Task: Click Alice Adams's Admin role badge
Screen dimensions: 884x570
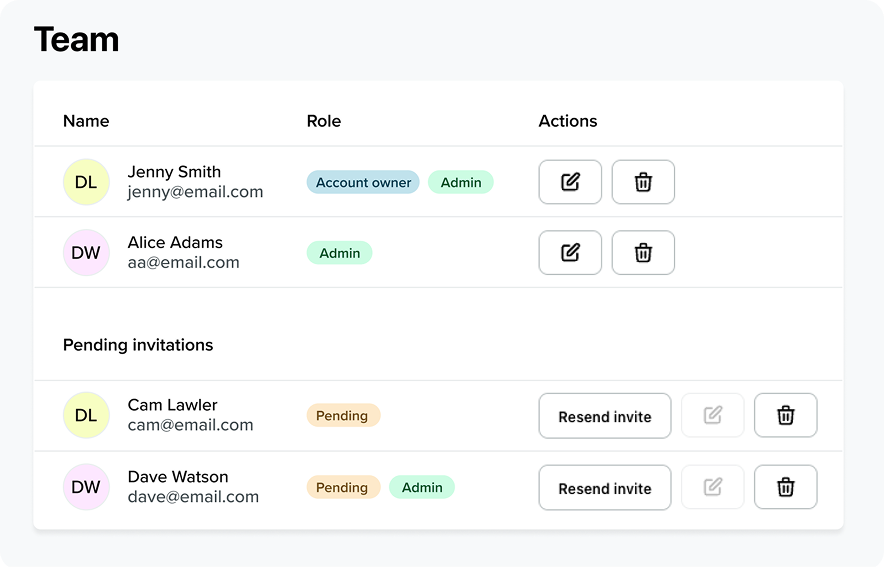Action: click(339, 253)
